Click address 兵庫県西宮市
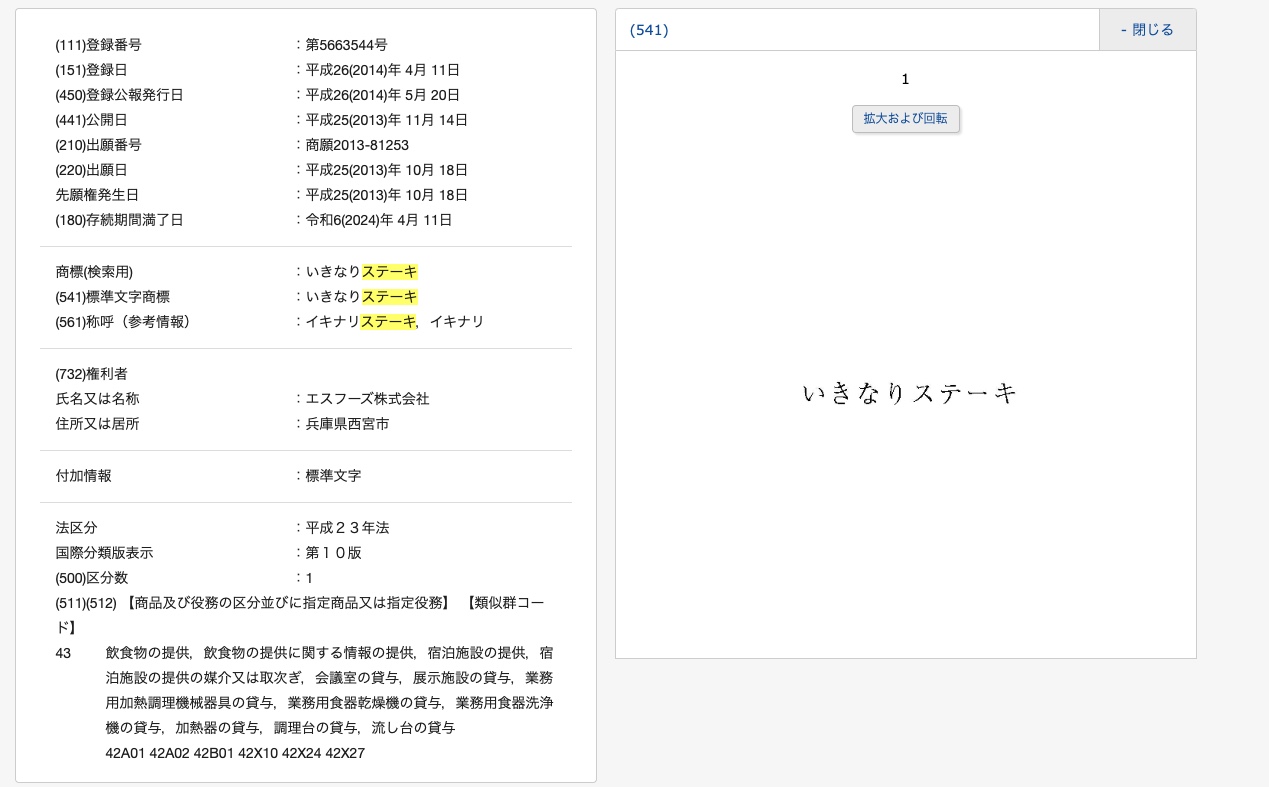The height and width of the screenshot is (787, 1269). coord(347,424)
